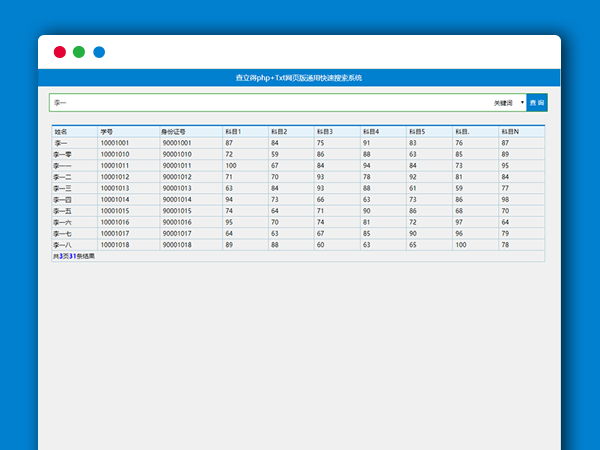Click the blue window circle icon
The image size is (600, 450).
[x=99, y=52]
